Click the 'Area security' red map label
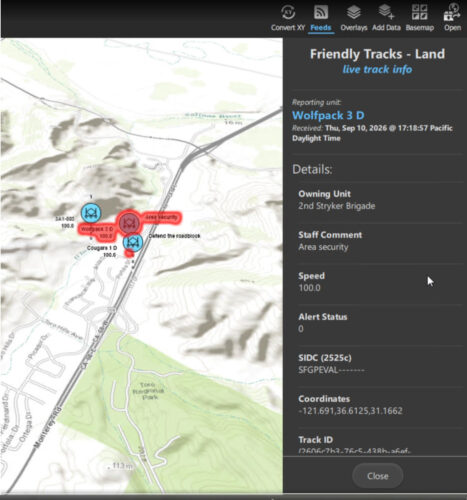The width and height of the screenshot is (467, 500). 162,217
